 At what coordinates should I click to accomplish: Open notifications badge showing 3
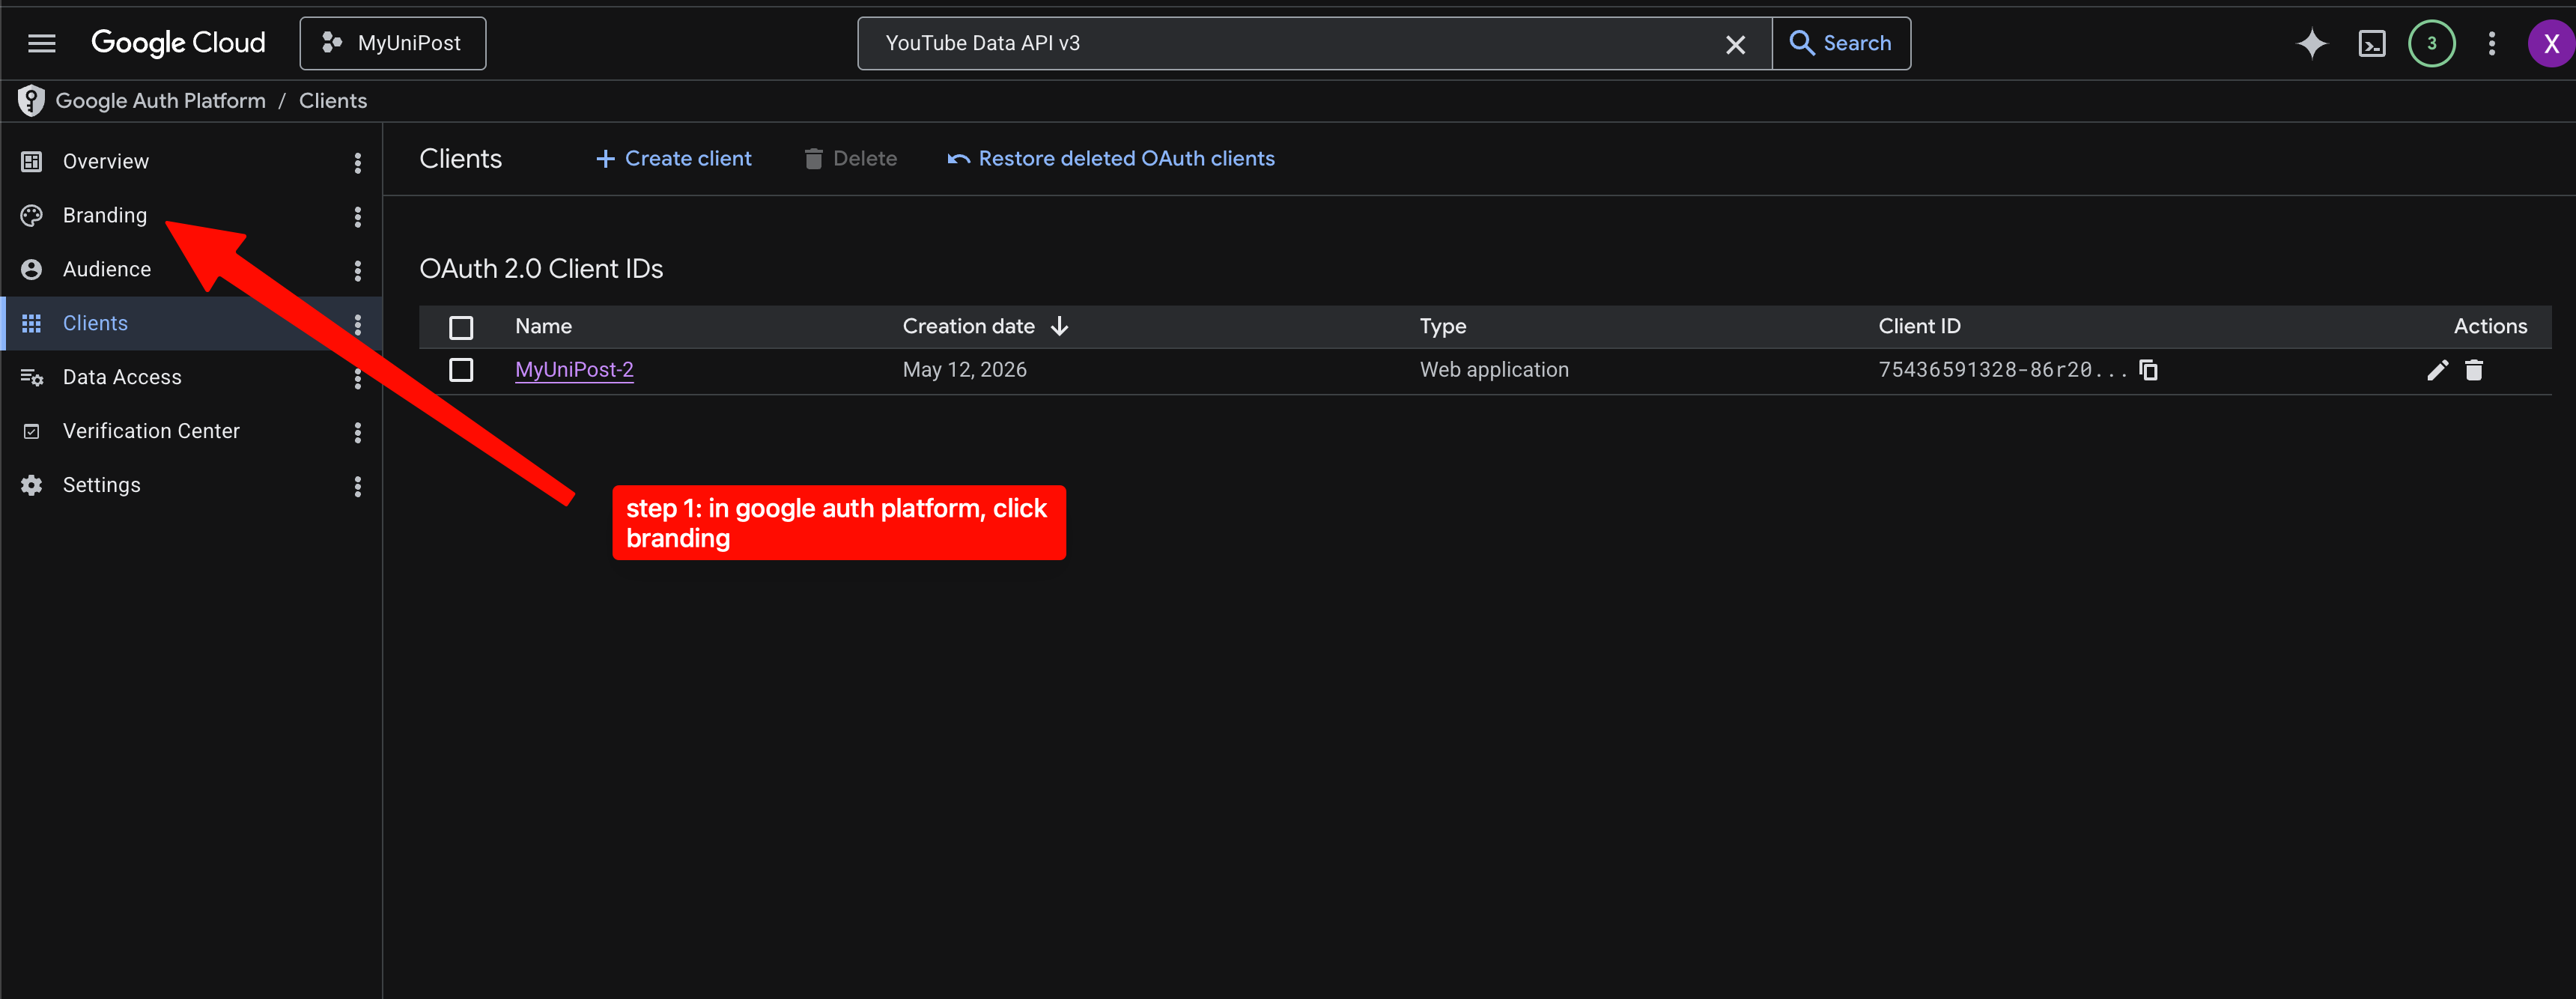[x=2431, y=43]
